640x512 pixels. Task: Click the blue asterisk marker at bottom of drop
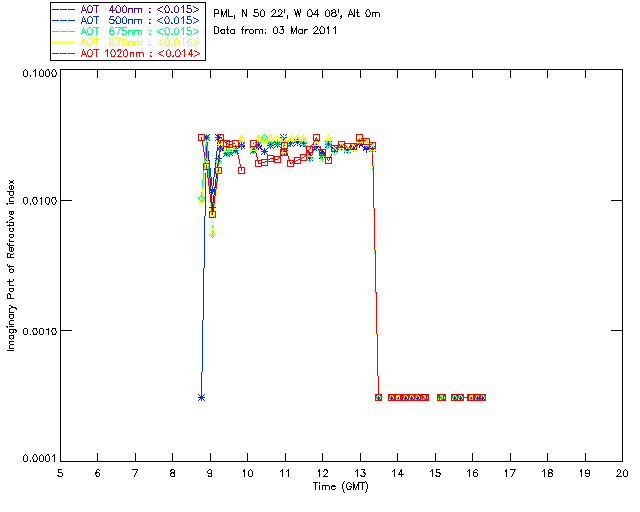pos(201,397)
